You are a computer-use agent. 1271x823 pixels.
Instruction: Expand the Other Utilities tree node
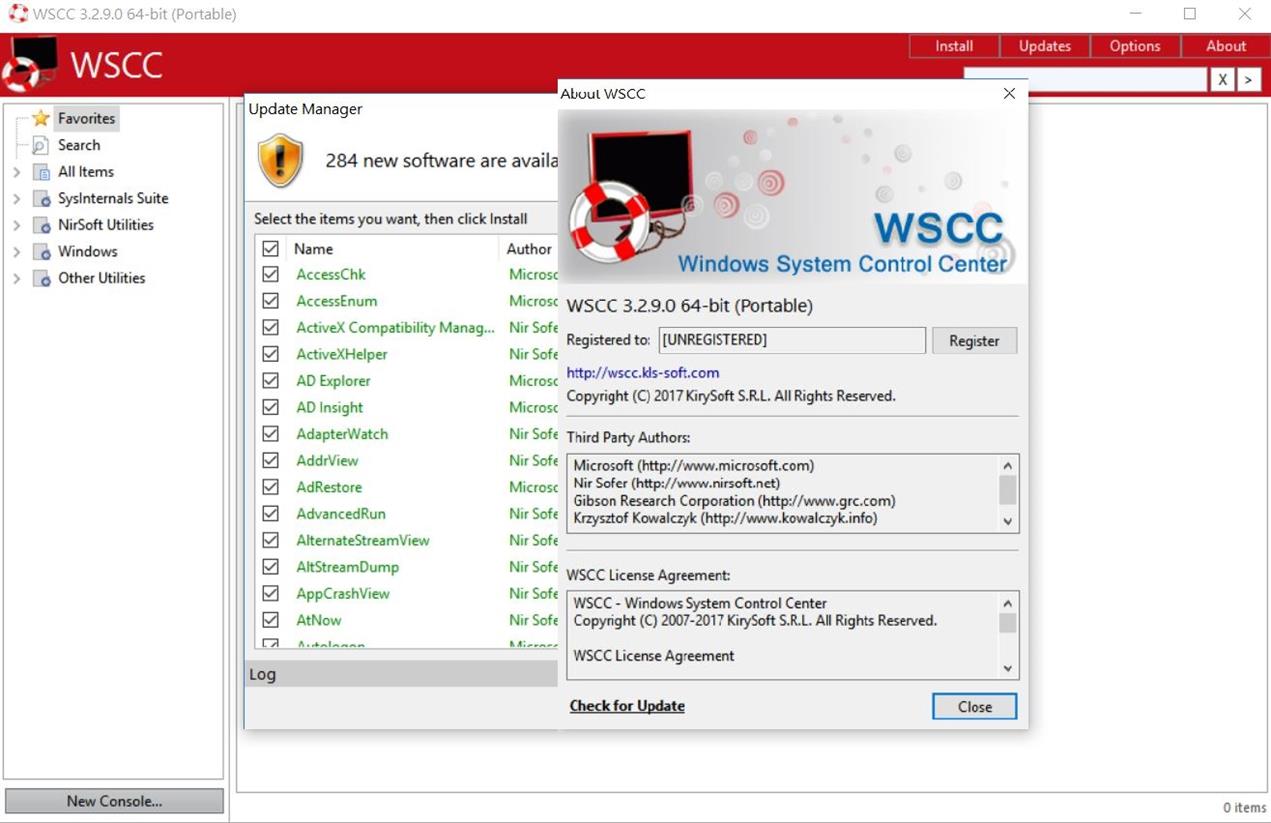click(x=16, y=278)
